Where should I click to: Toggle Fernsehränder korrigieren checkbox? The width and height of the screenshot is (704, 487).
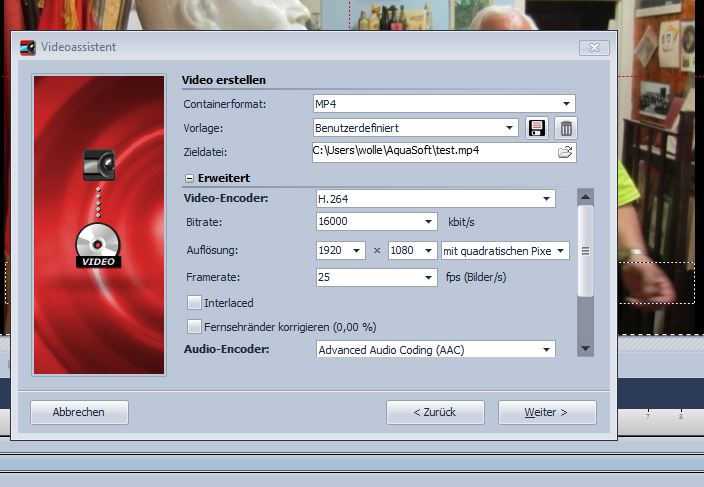pyautogui.click(x=195, y=326)
